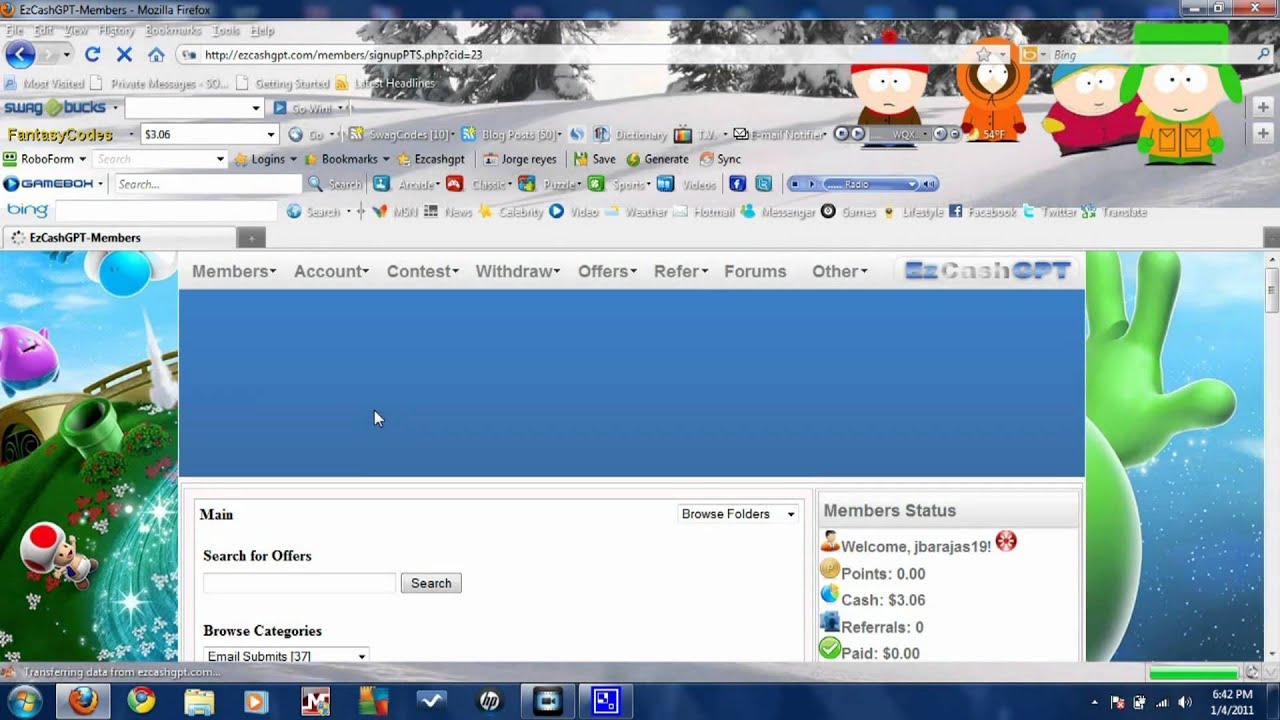The image size is (1280, 720).
Task: Go to the Firefox home page icon
Action: [x=156, y=55]
